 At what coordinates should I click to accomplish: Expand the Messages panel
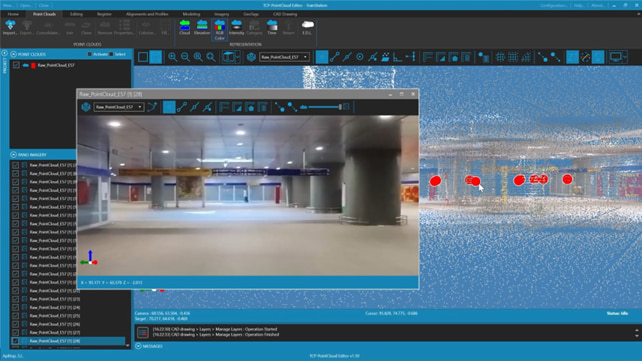point(138,346)
